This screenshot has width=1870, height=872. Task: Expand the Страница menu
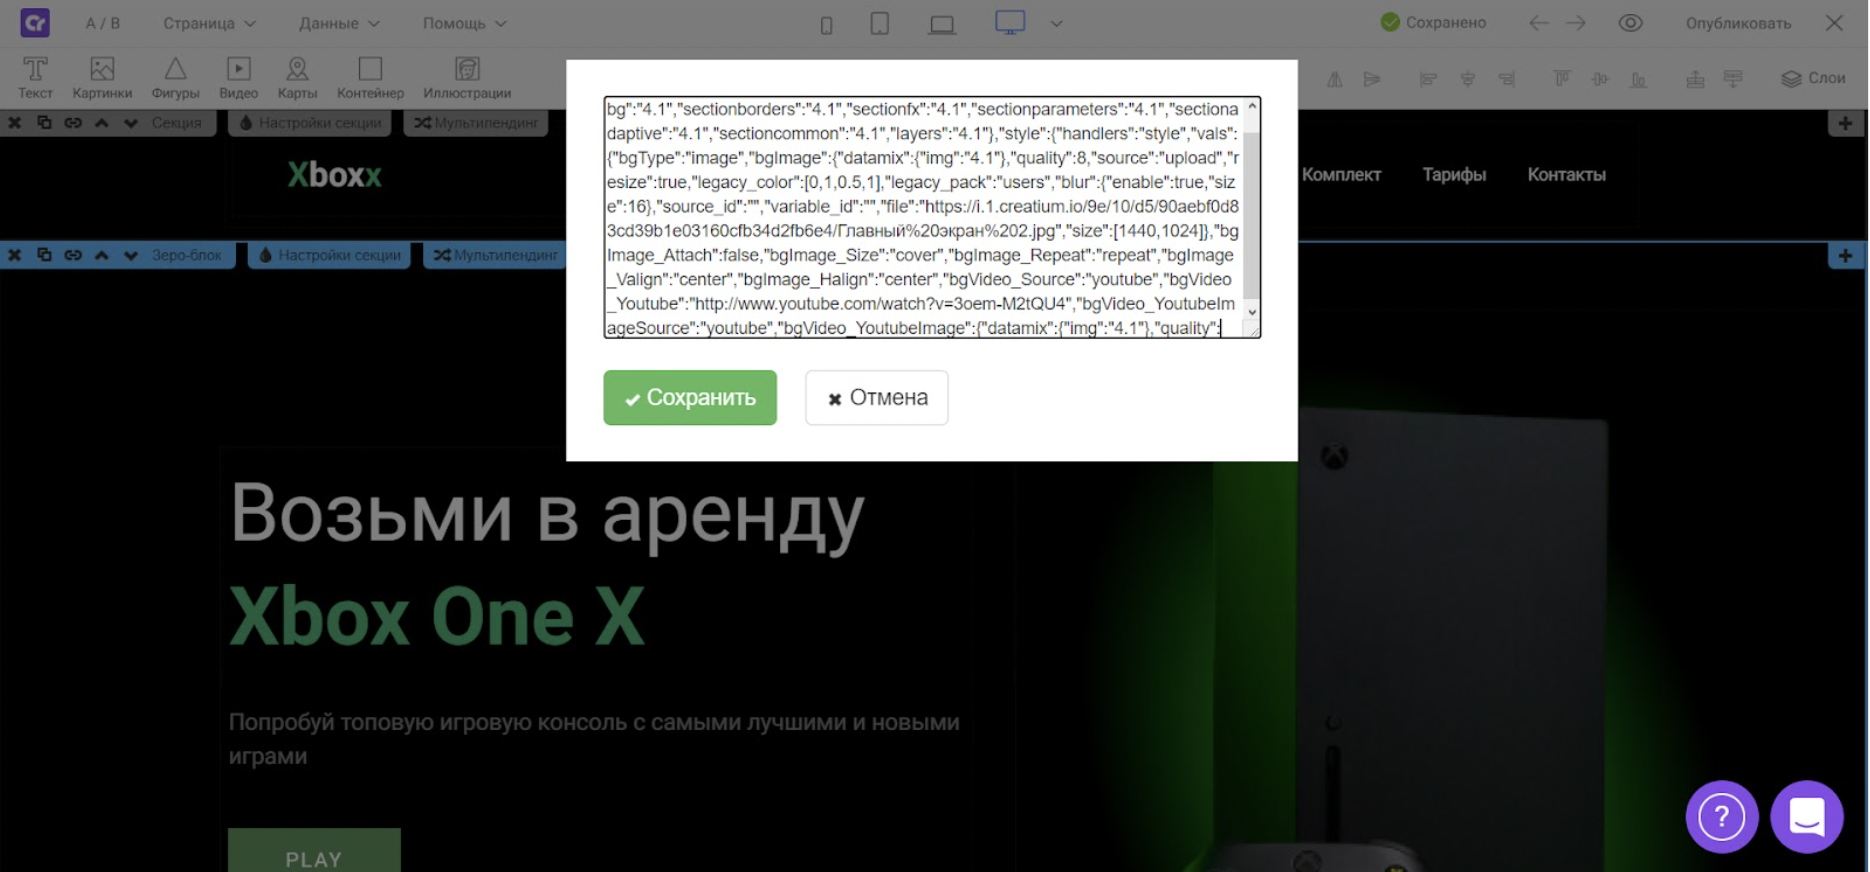tap(210, 23)
